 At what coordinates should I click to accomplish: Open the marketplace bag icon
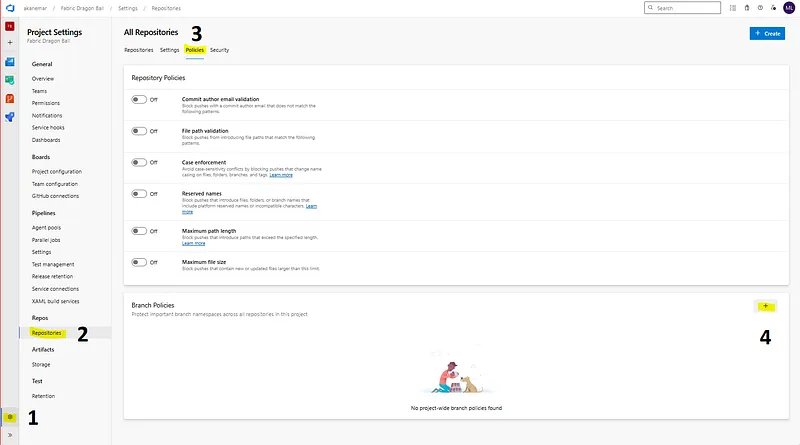pyautogui.click(x=747, y=8)
